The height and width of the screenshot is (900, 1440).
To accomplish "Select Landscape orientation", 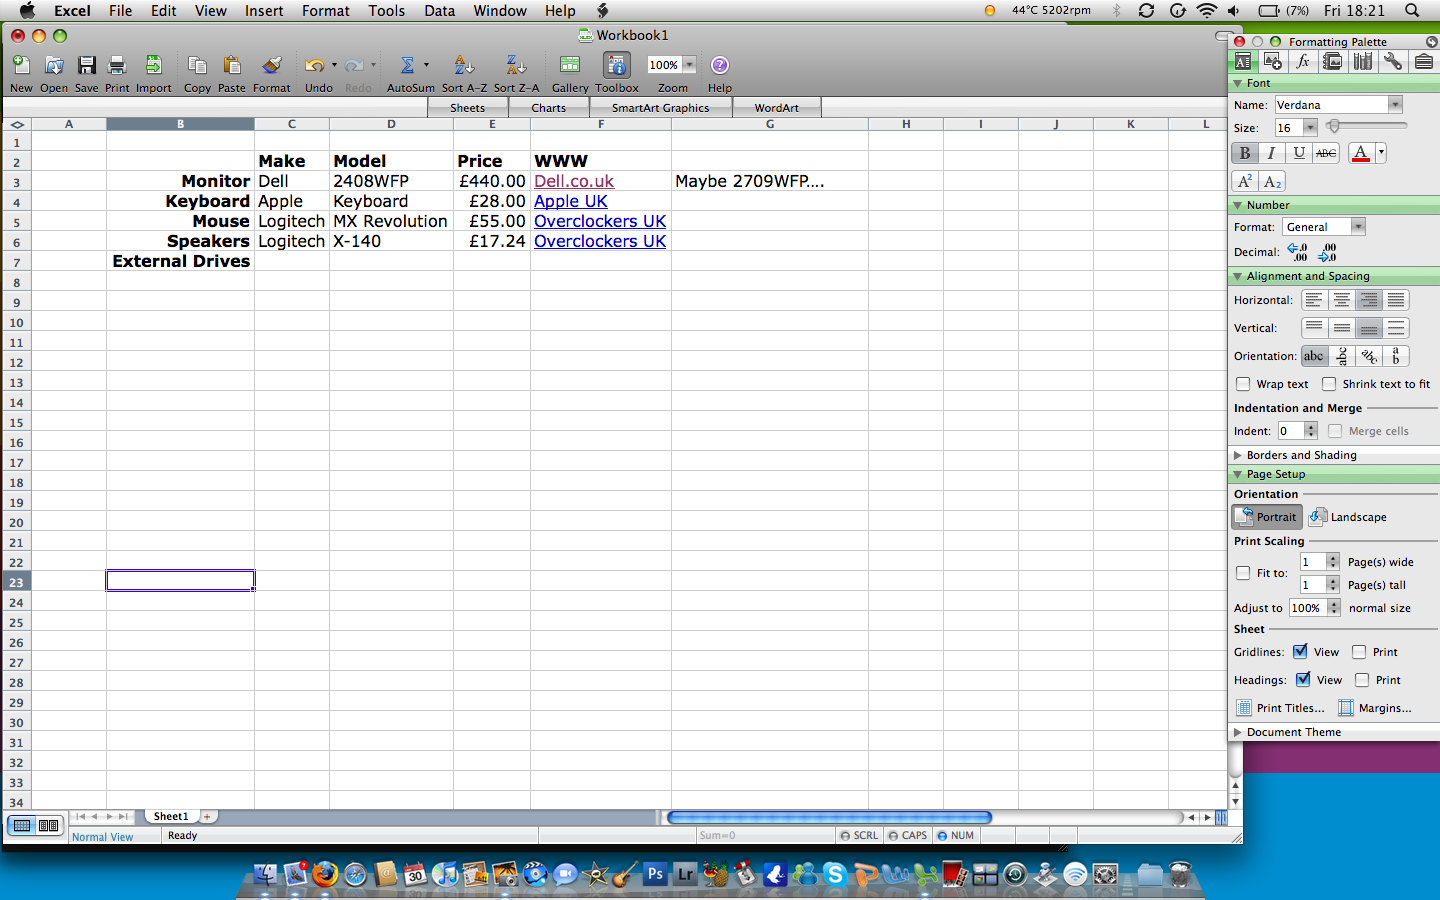I will tap(1348, 517).
